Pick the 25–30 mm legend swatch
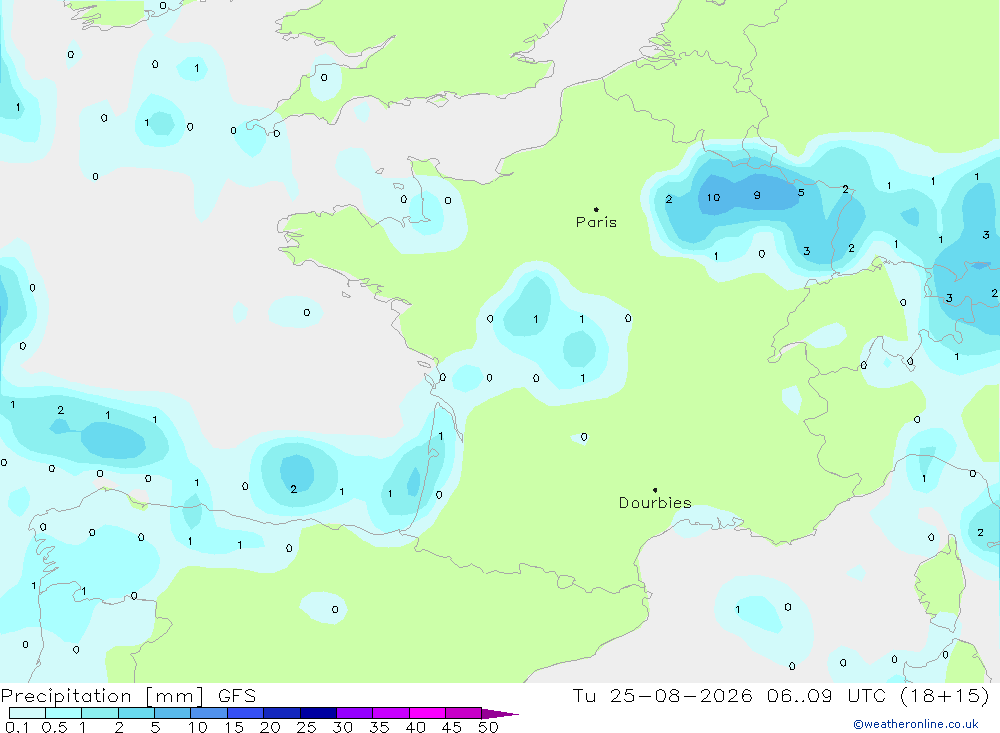The image size is (1000, 733). (318, 713)
